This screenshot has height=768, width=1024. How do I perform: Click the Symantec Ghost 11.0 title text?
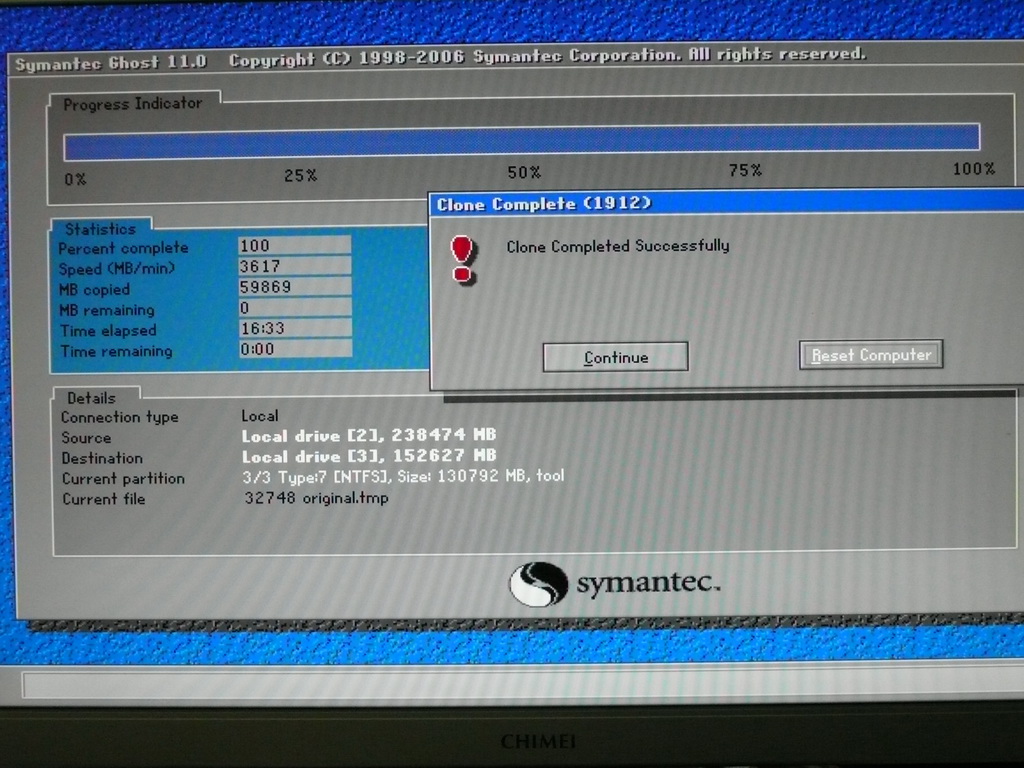click(111, 63)
